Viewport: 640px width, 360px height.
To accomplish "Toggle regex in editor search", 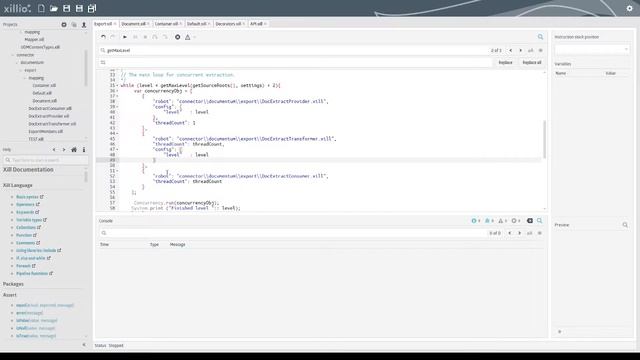I will [540, 50].
